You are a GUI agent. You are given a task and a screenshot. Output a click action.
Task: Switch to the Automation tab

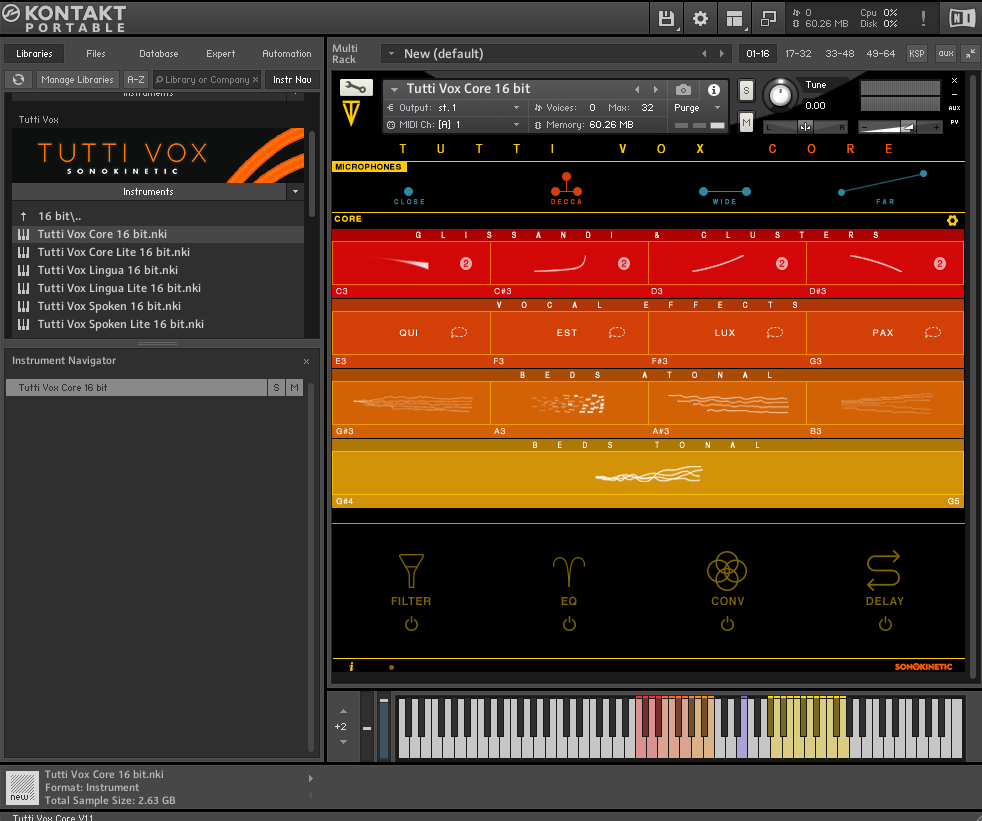click(x=287, y=54)
